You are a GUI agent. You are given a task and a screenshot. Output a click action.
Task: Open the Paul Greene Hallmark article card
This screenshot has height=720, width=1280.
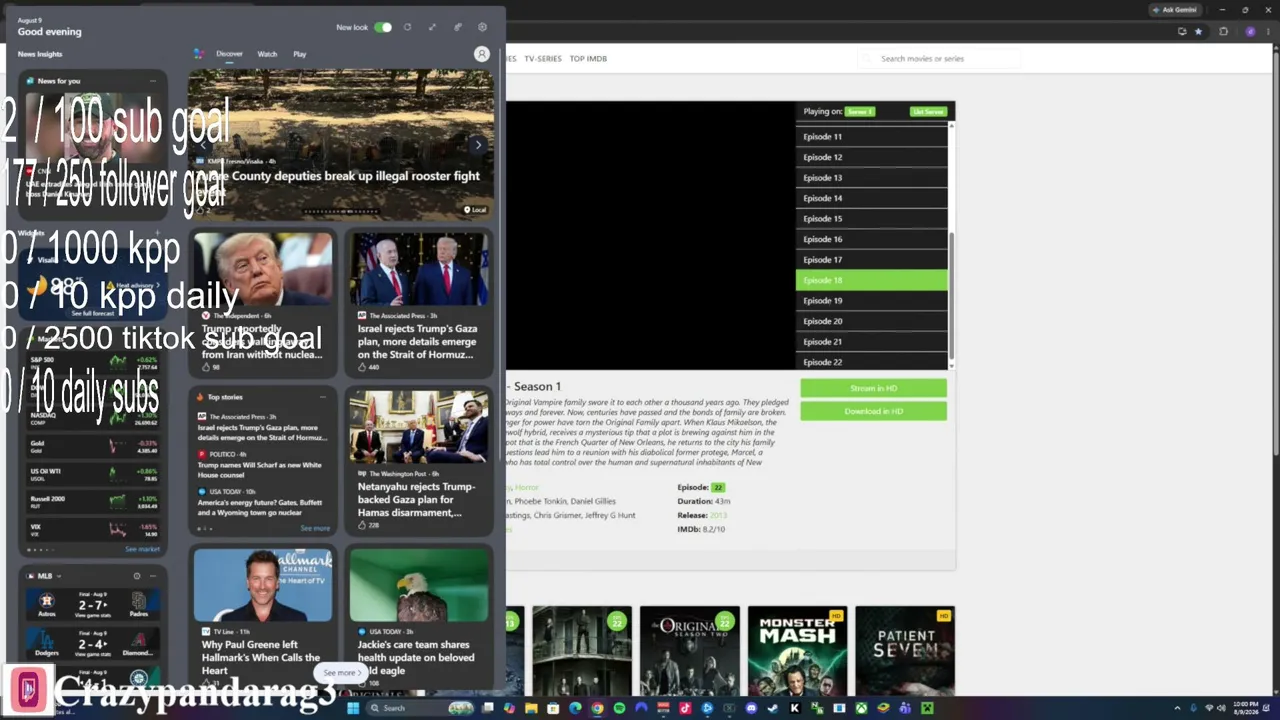point(263,618)
